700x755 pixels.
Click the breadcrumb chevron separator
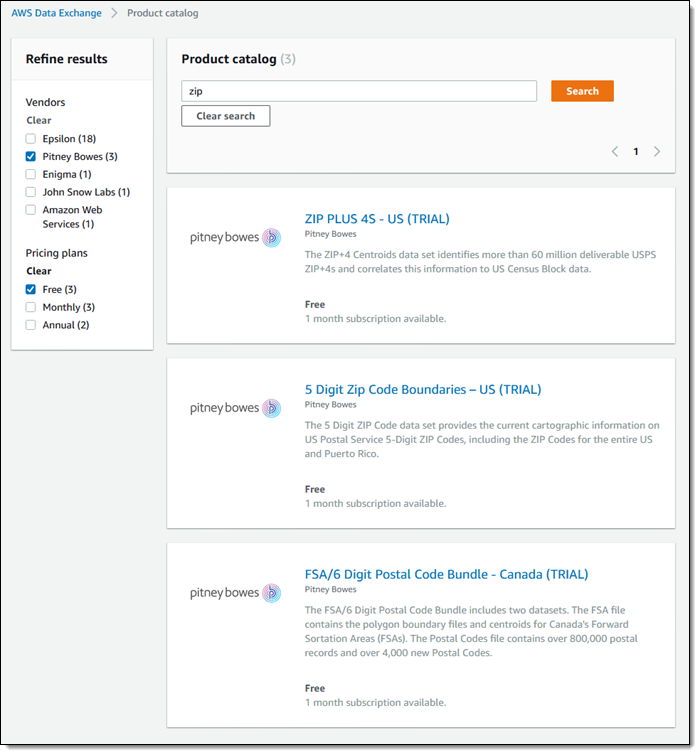point(114,14)
